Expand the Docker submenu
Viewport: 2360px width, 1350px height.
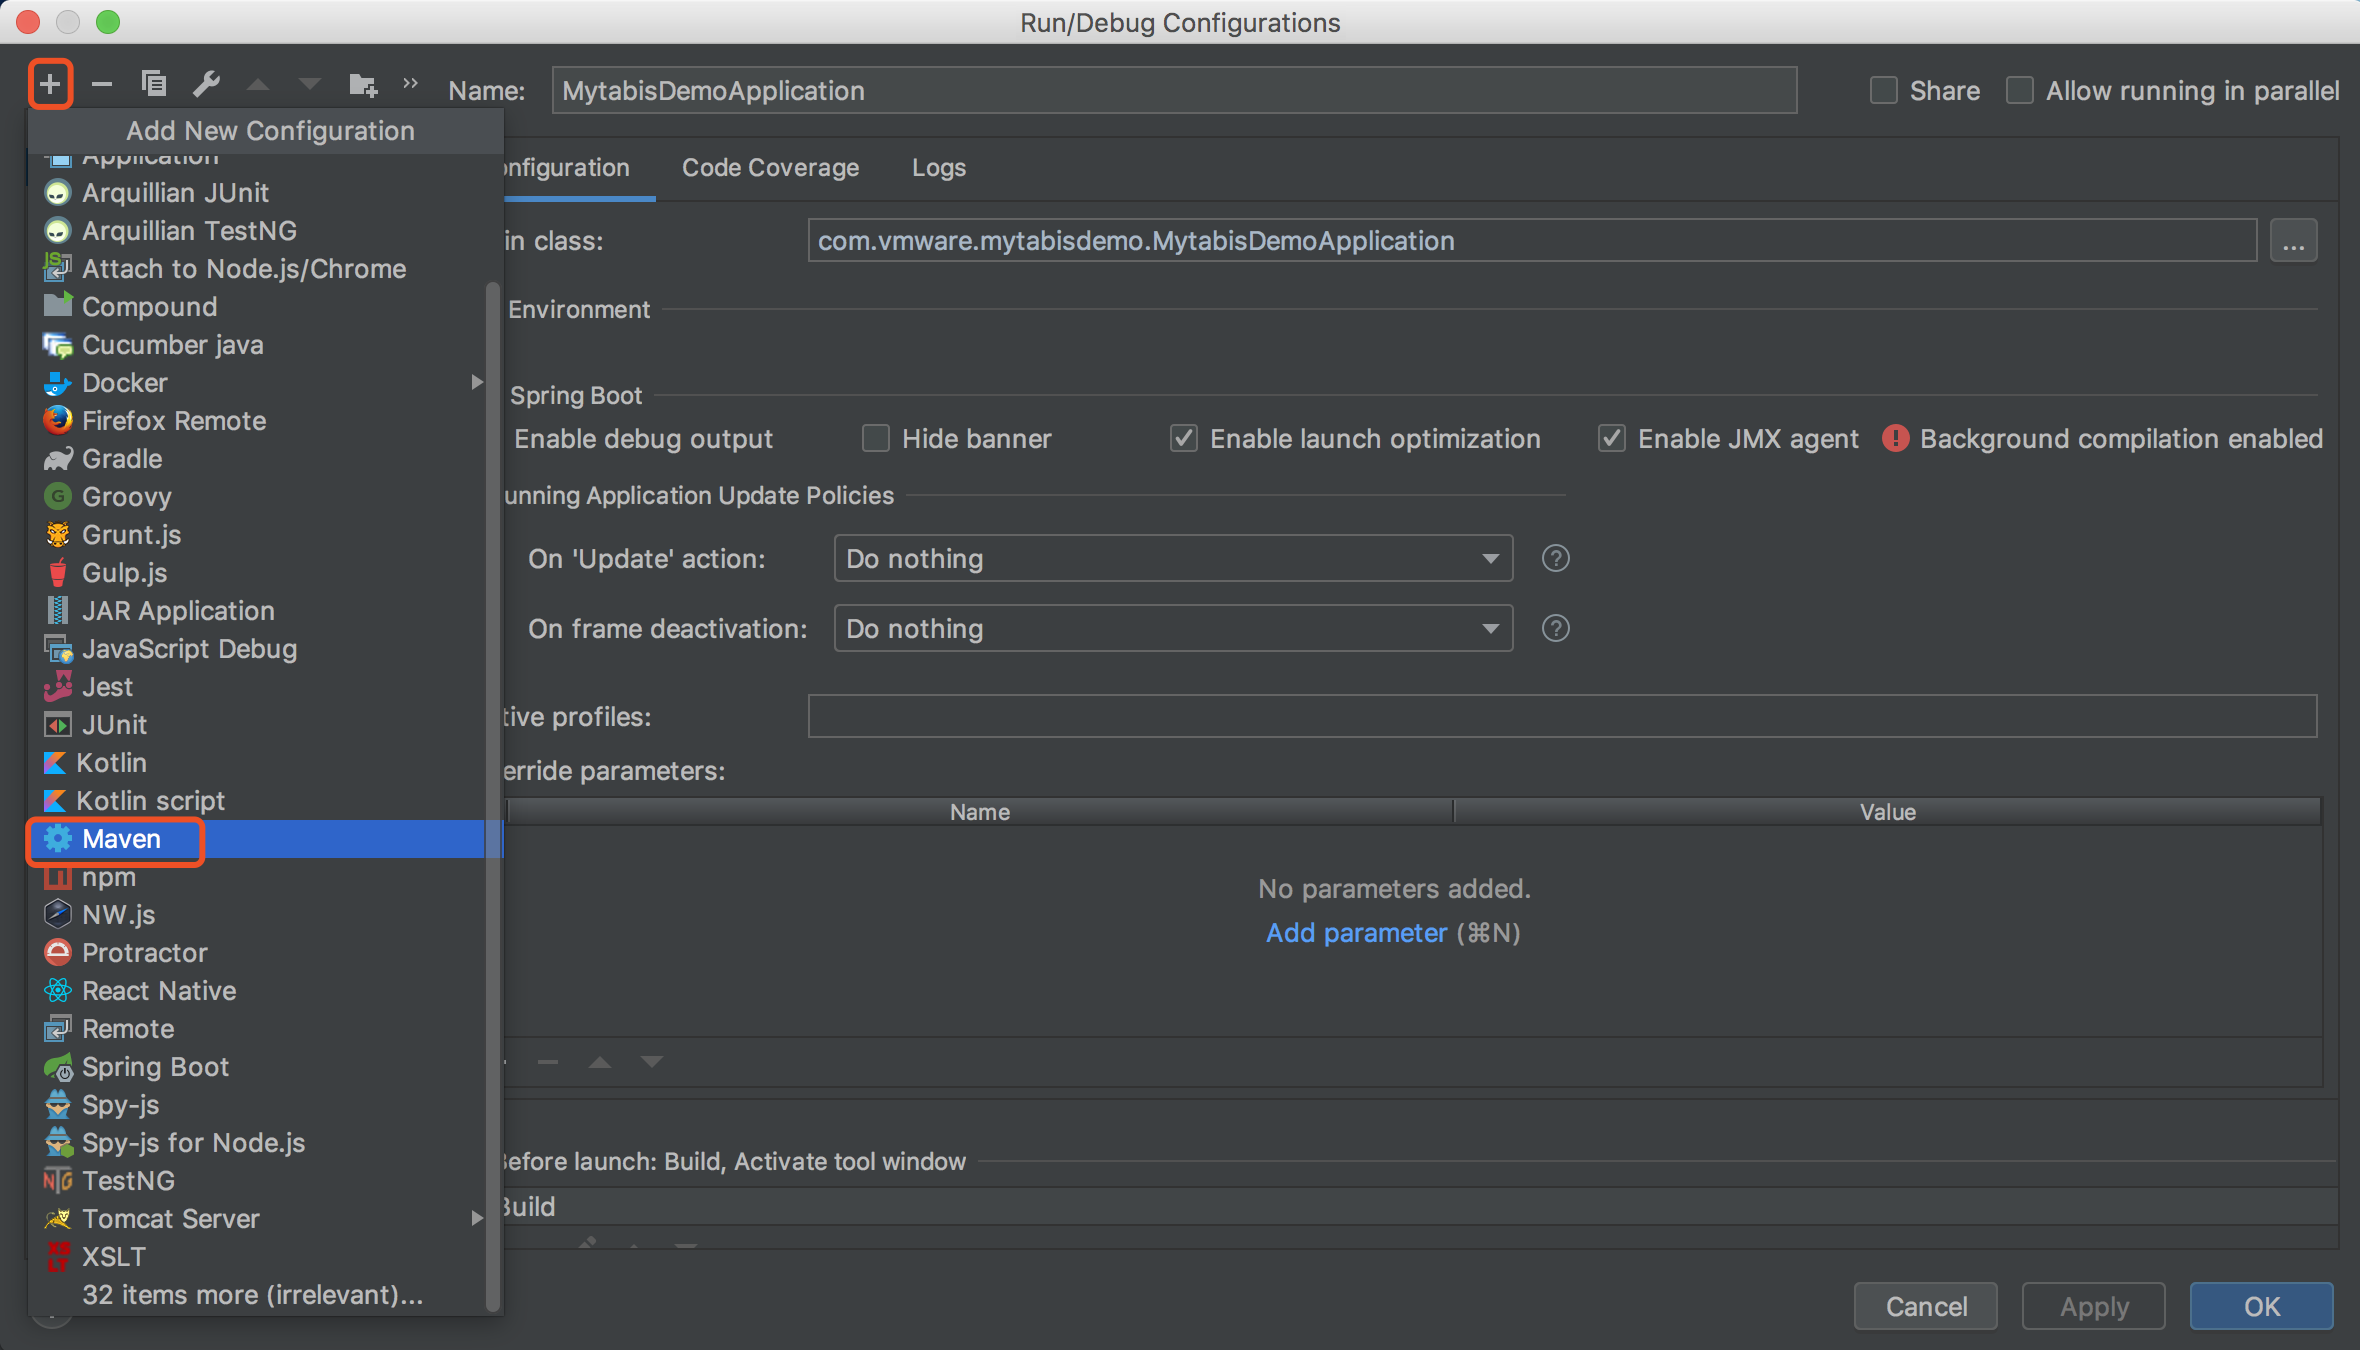coord(476,383)
